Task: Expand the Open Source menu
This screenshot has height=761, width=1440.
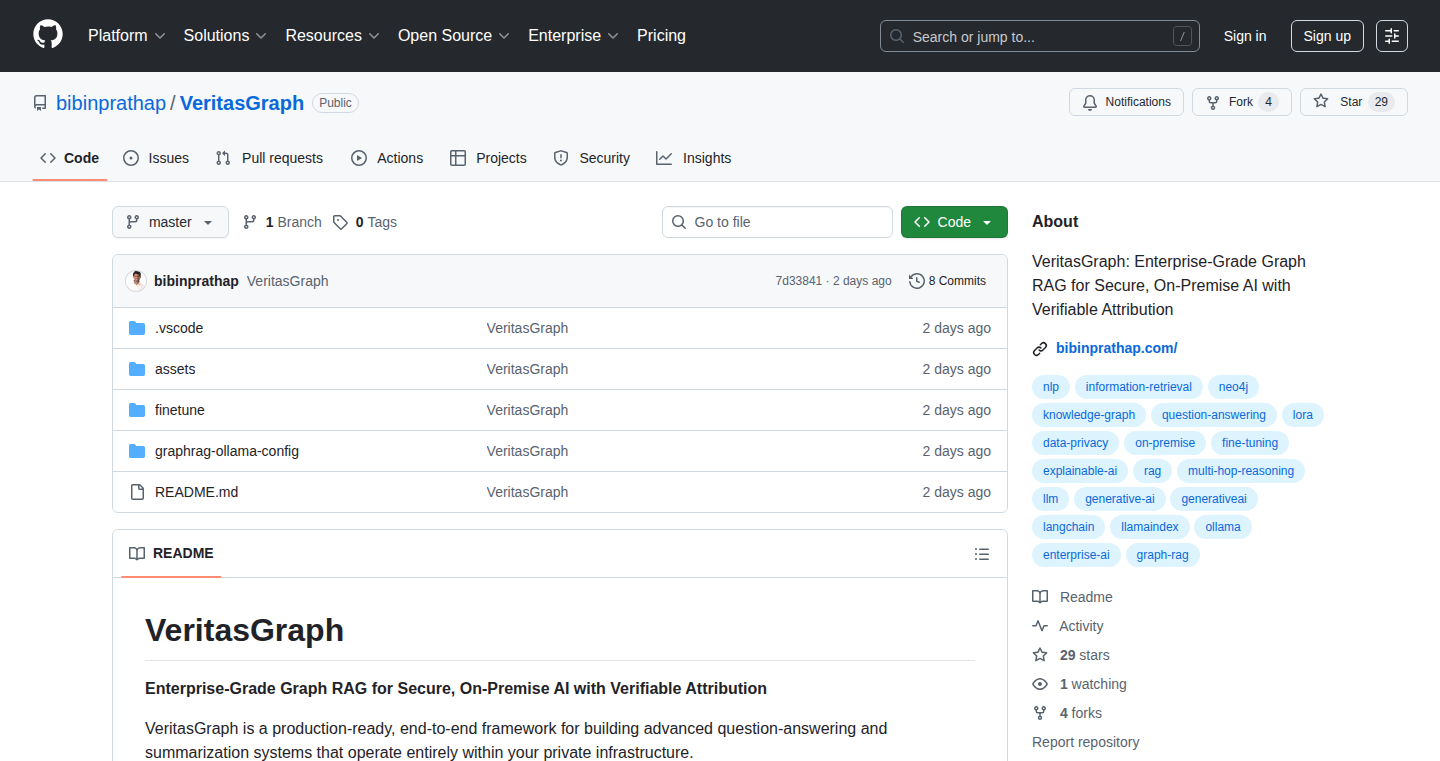Action: [454, 35]
